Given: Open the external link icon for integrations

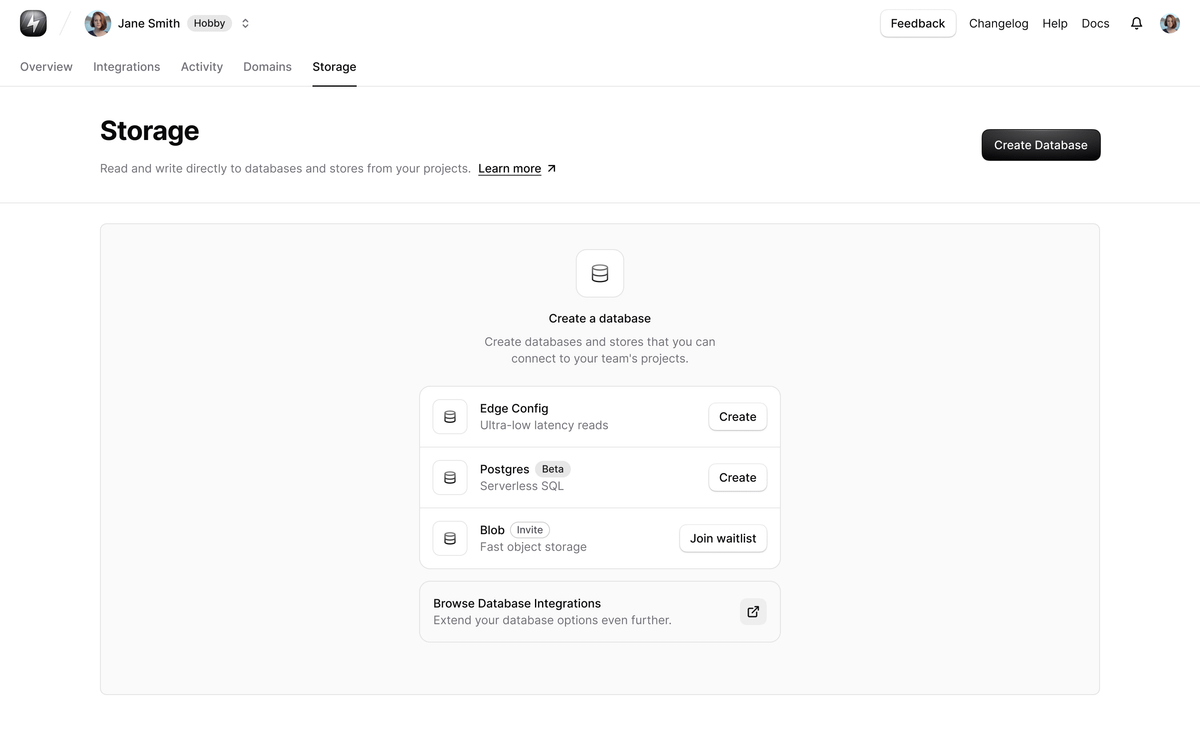Looking at the screenshot, I should [x=753, y=612].
